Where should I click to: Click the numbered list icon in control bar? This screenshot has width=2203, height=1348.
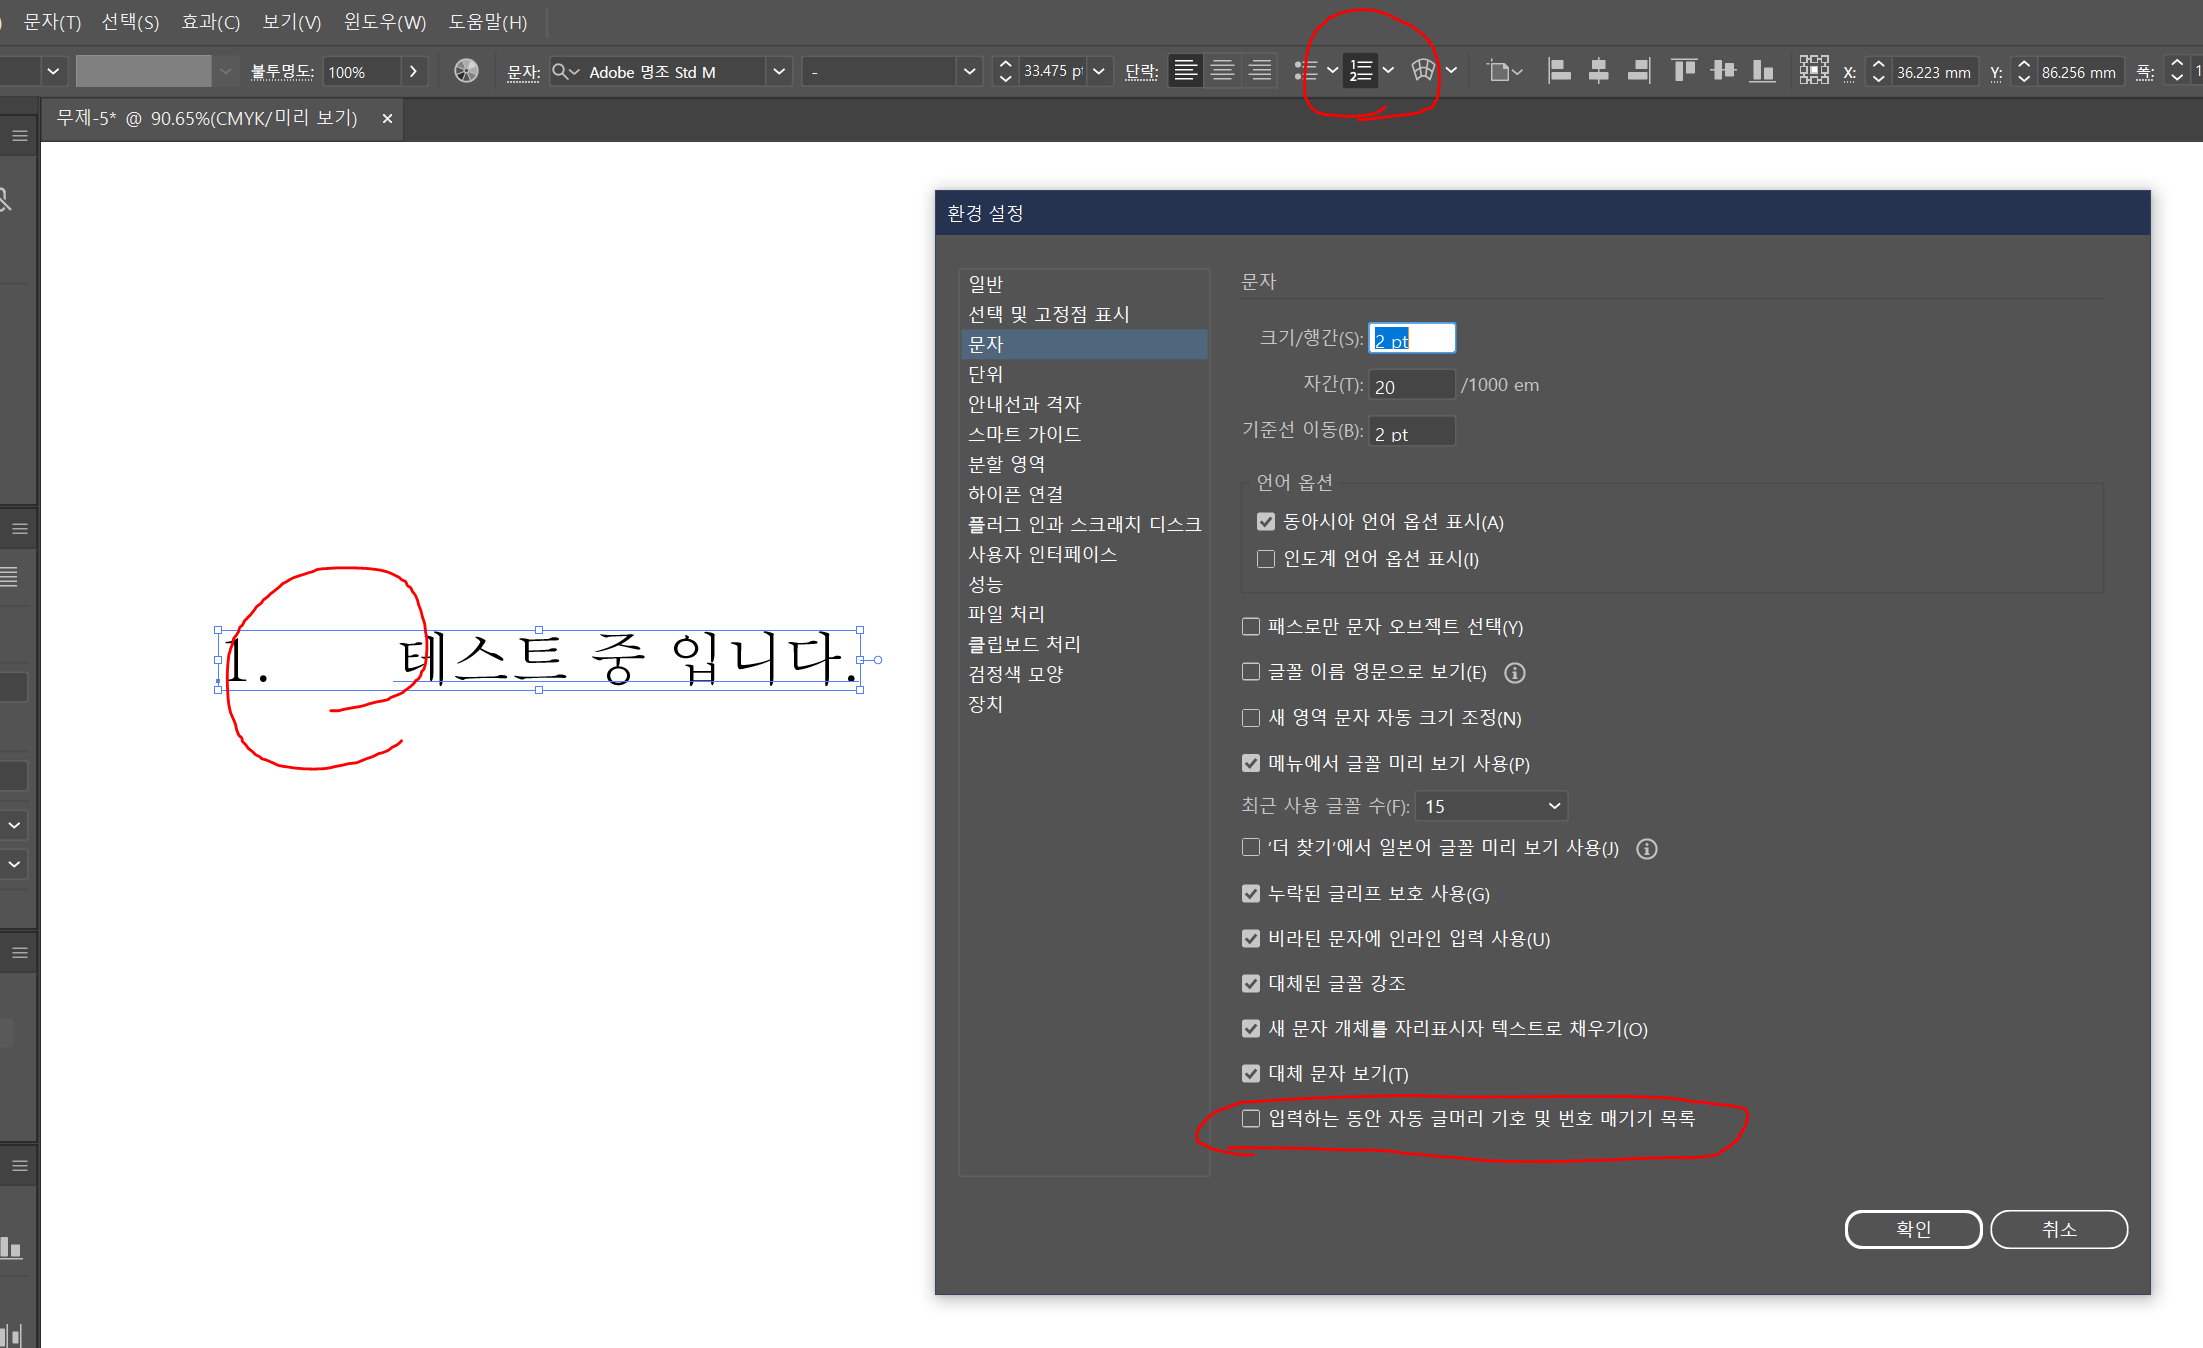click(x=1360, y=71)
